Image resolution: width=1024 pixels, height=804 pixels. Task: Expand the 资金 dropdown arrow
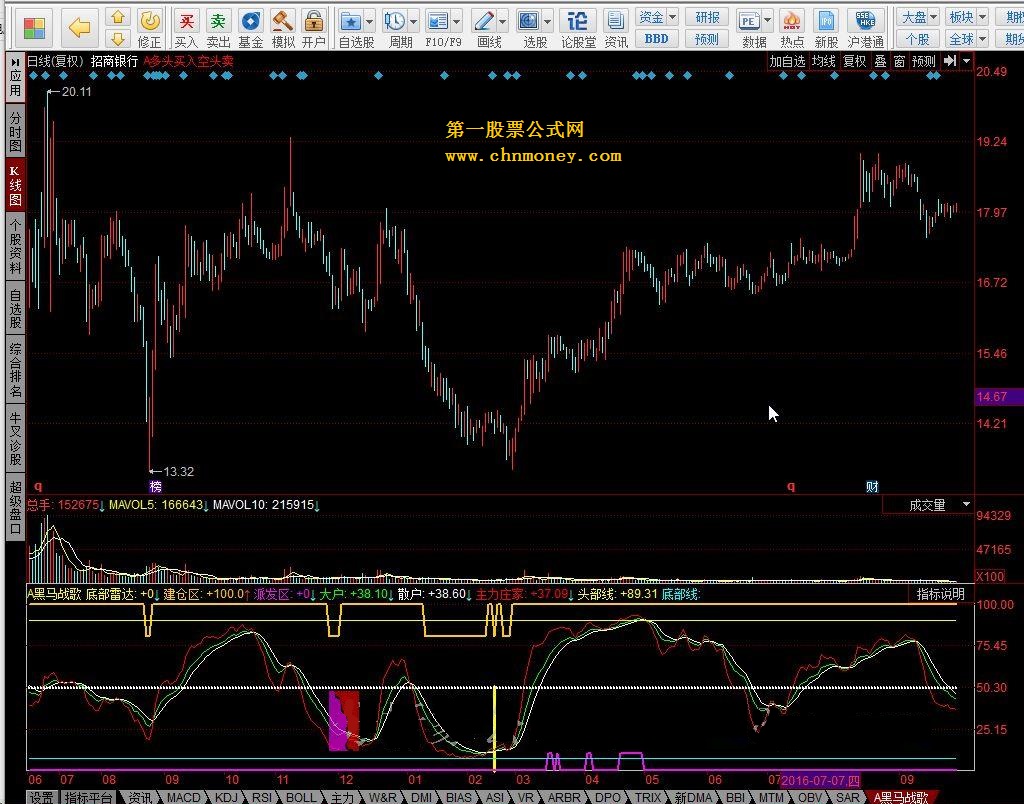coord(673,17)
